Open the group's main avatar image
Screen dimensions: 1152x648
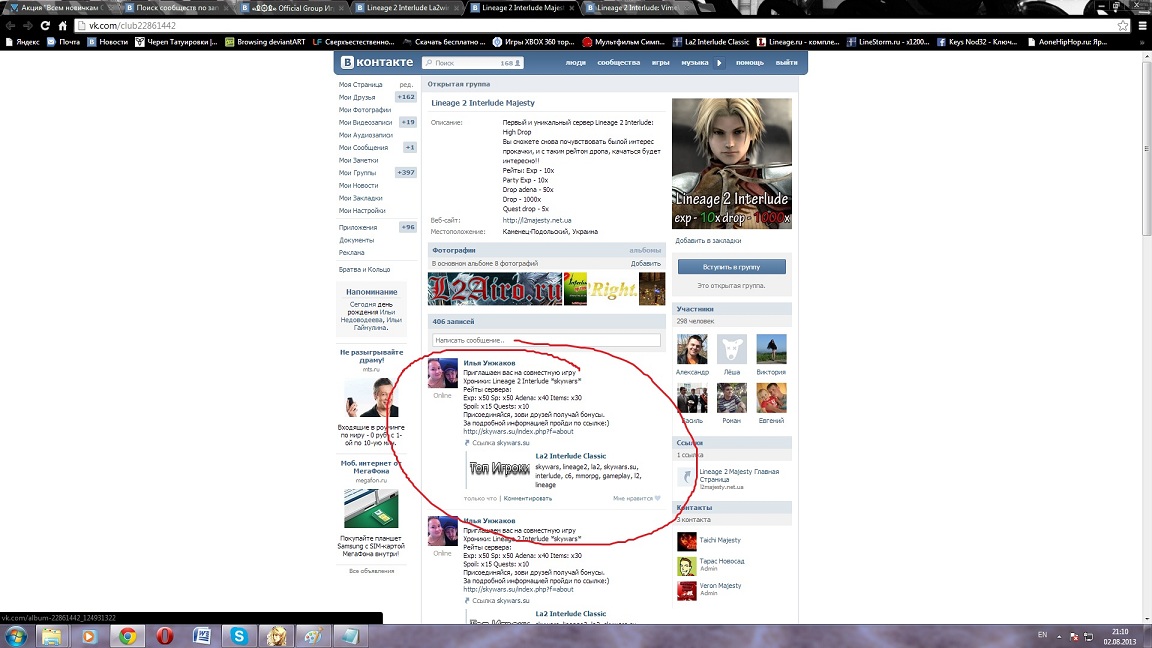(x=732, y=163)
